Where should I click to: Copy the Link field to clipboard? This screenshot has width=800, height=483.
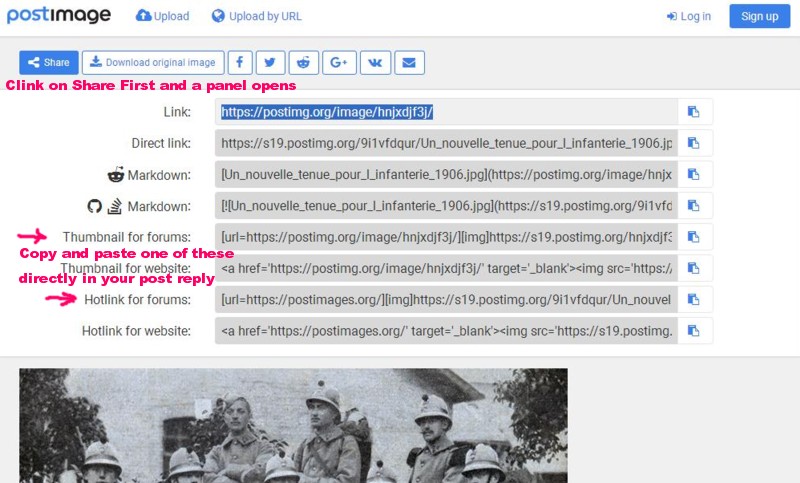point(694,112)
